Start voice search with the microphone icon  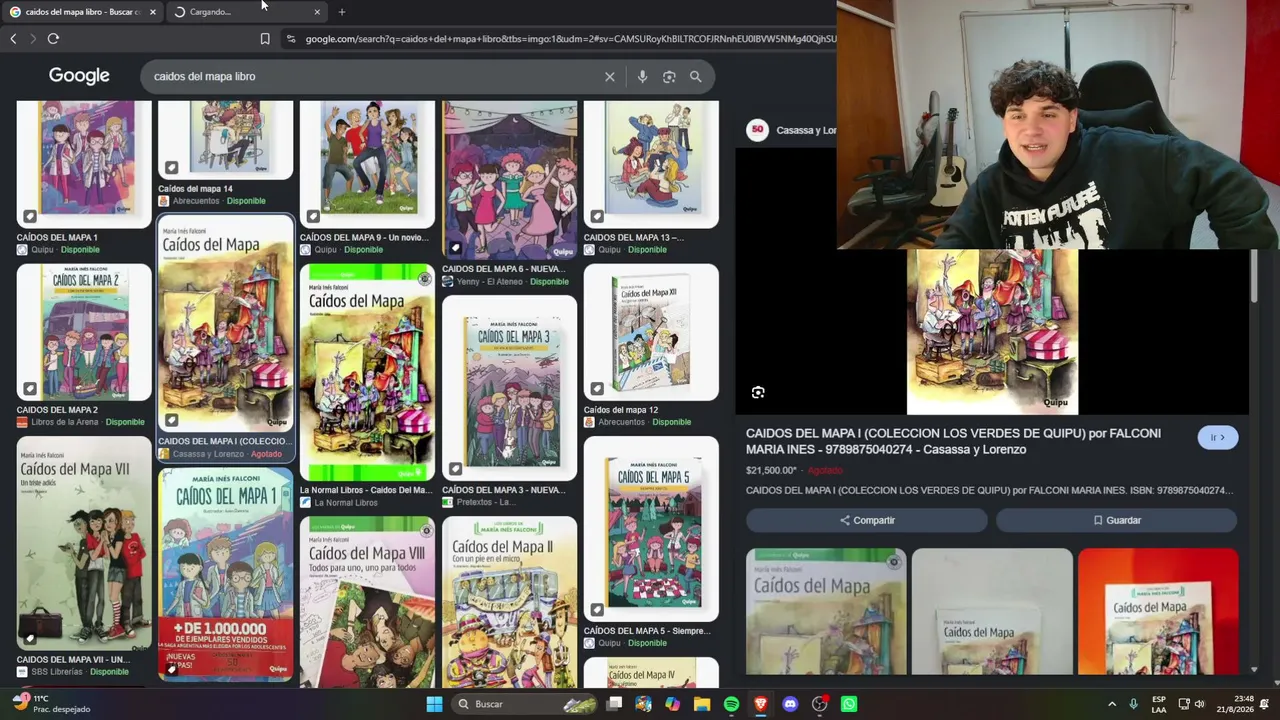tap(642, 77)
